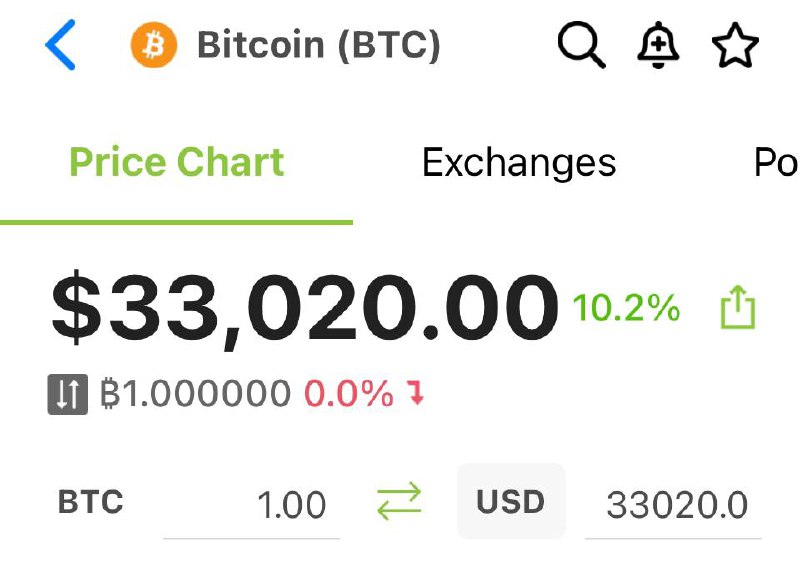Add a price alert via bell icon
800x562 pixels.
click(658, 46)
